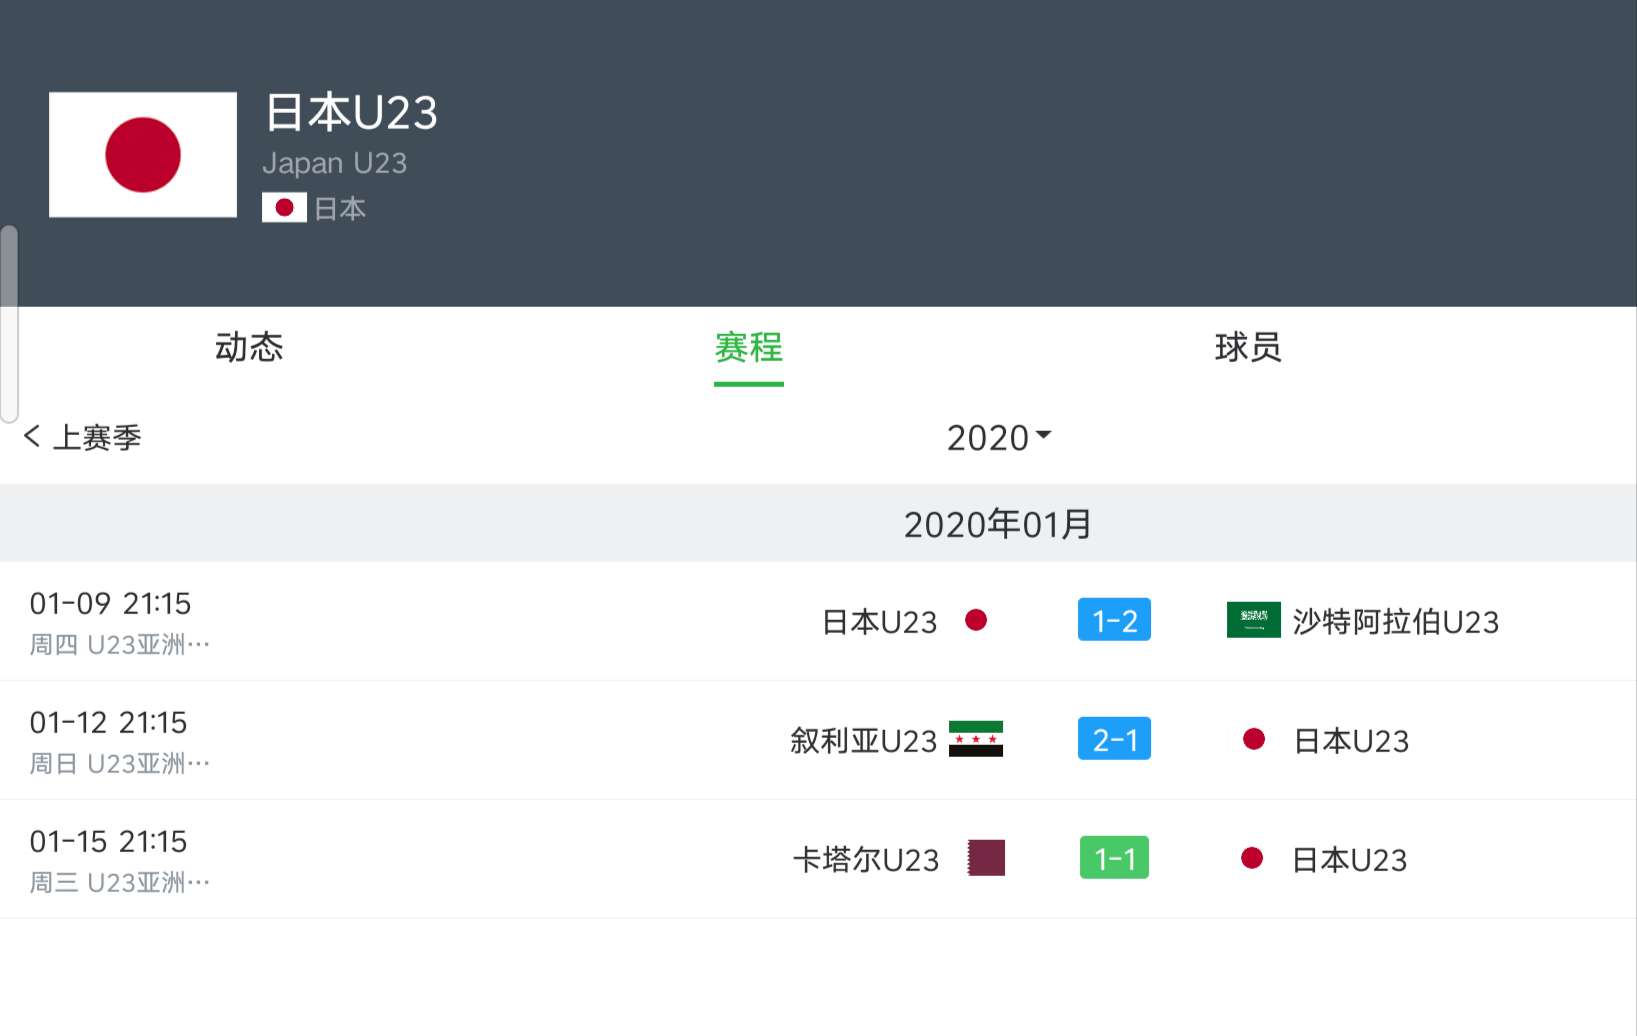
Task: Select the 赛程 tab
Action: (748, 347)
